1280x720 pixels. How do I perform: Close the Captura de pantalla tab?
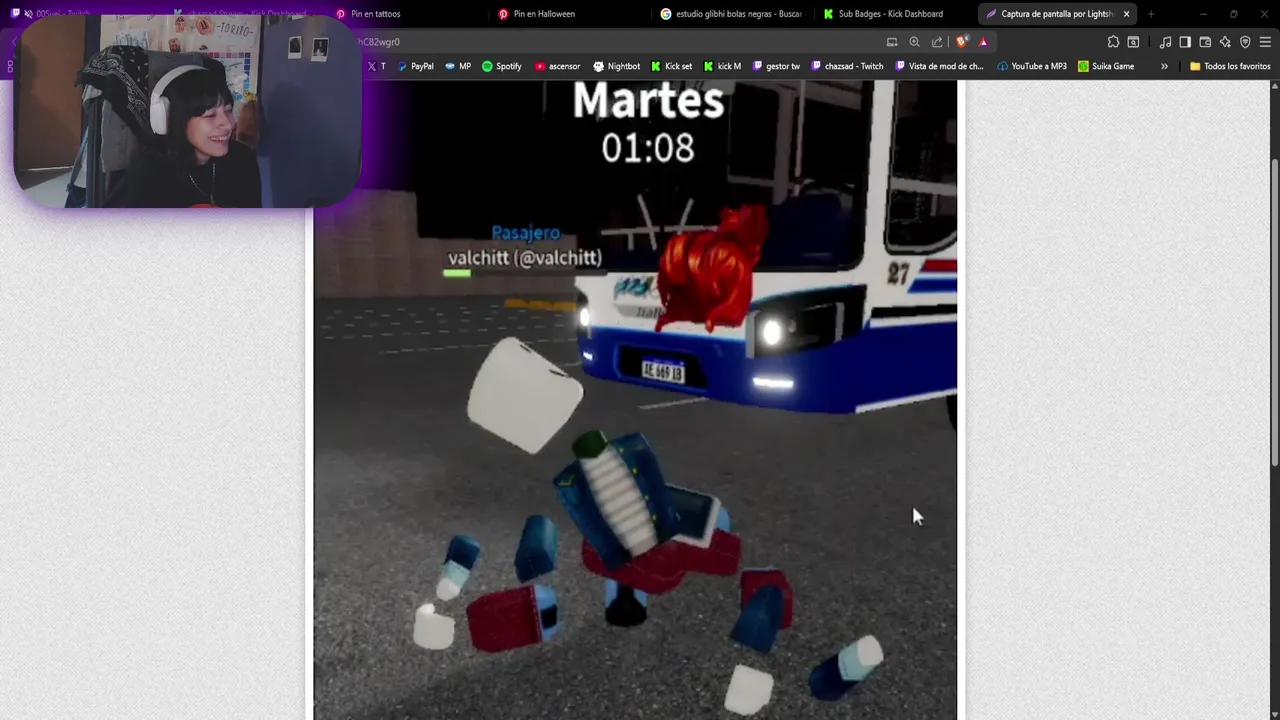coord(1127,14)
